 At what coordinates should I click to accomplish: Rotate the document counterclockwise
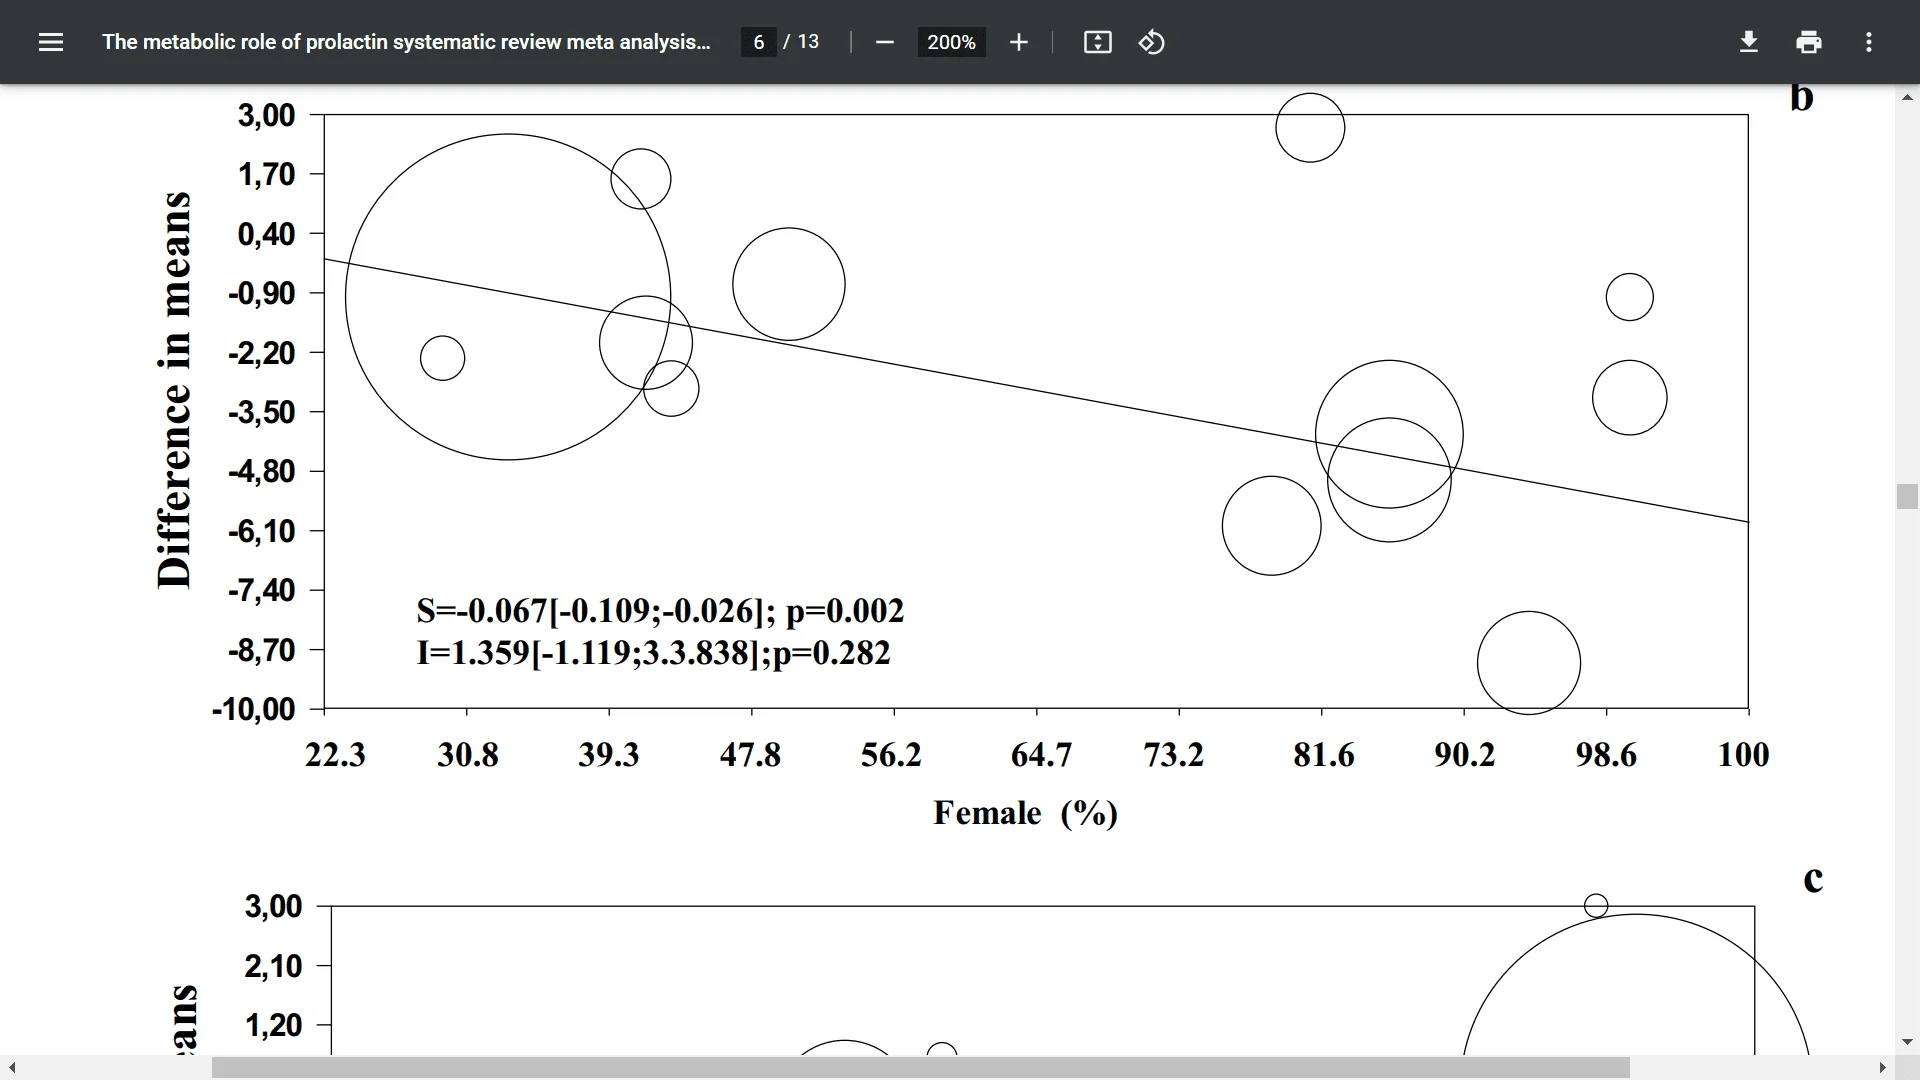coord(1151,42)
